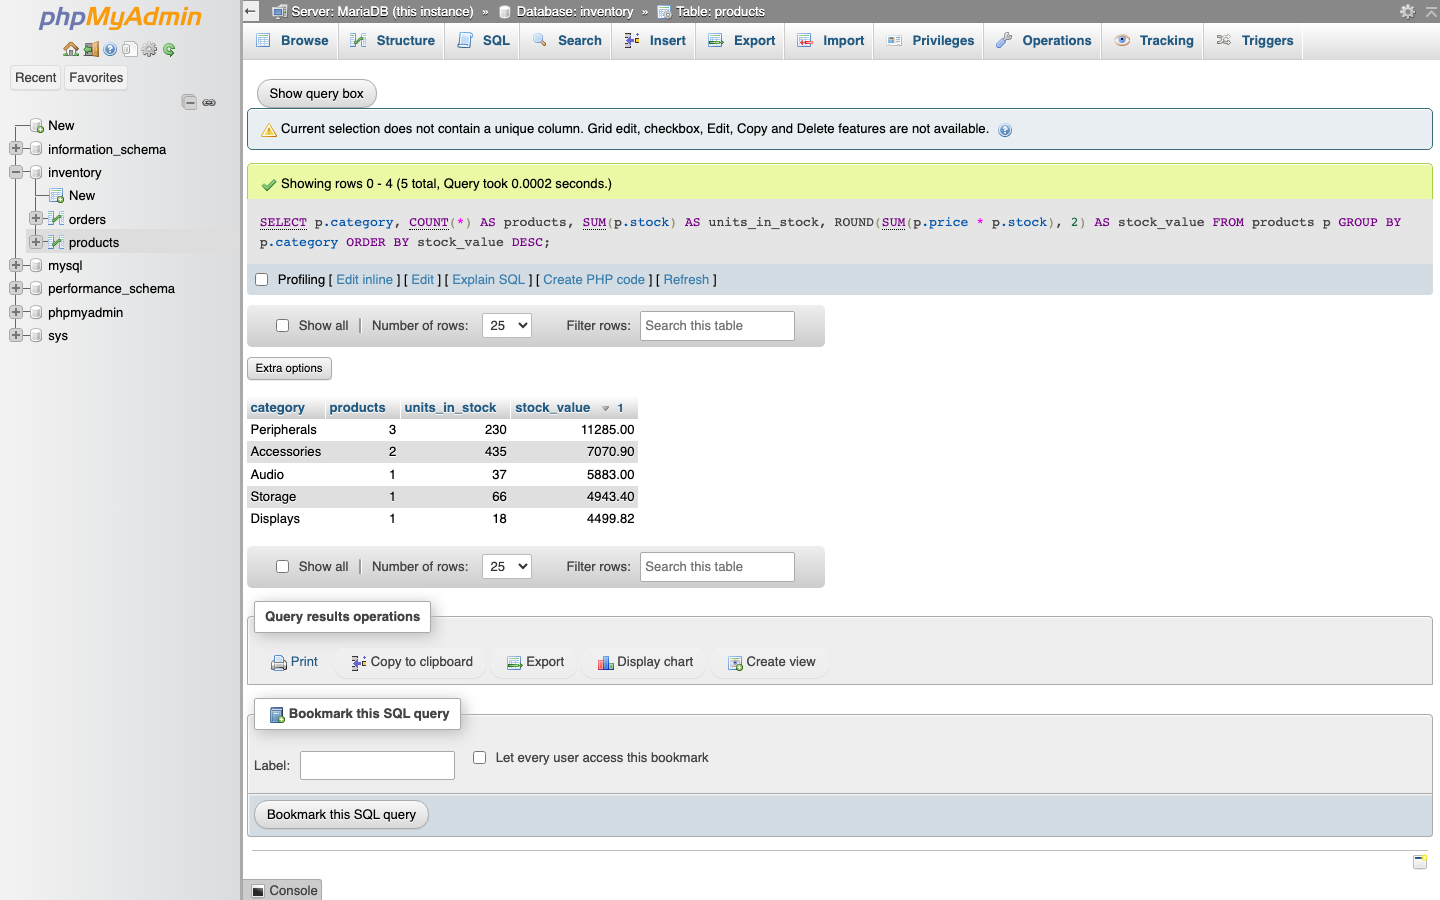Screen dimensions: 1440x900
Task: Click the Display chart bar icon
Action: pyautogui.click(x=605, y=663)
